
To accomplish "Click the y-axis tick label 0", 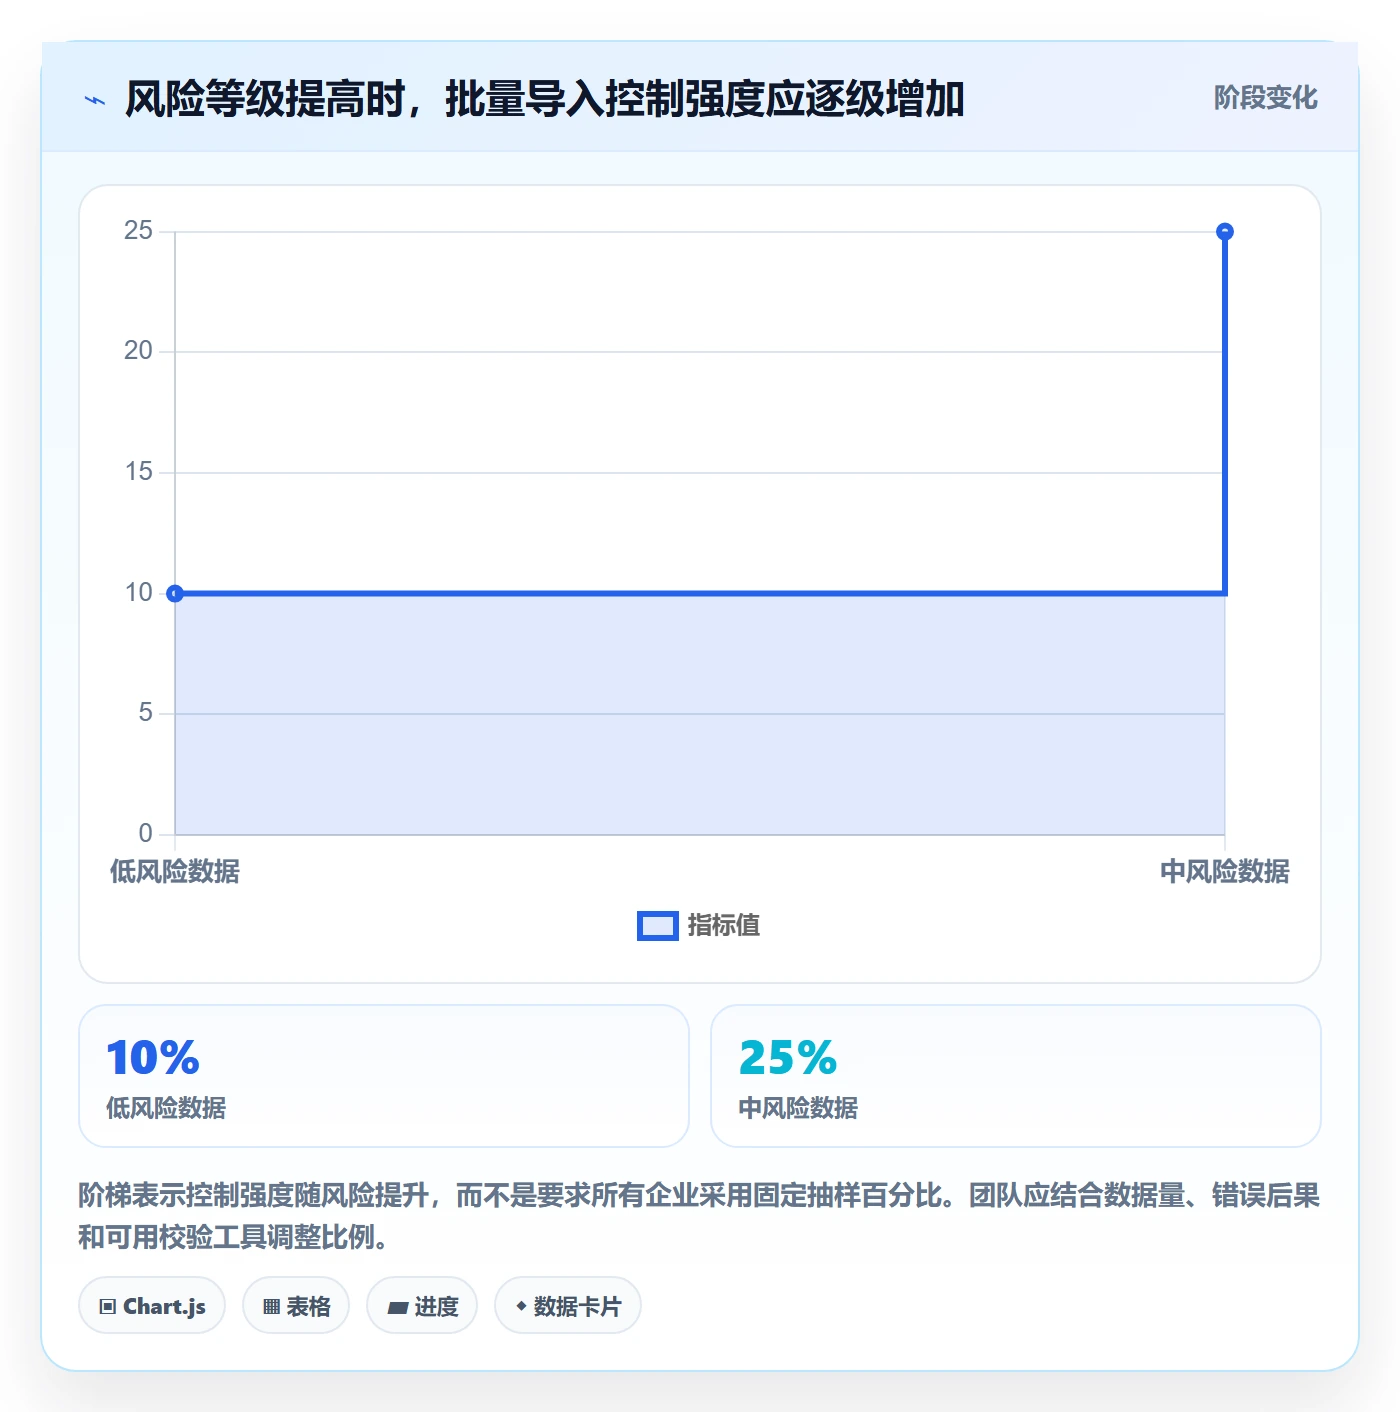I will pyautogui.click(x=145, y=833).
